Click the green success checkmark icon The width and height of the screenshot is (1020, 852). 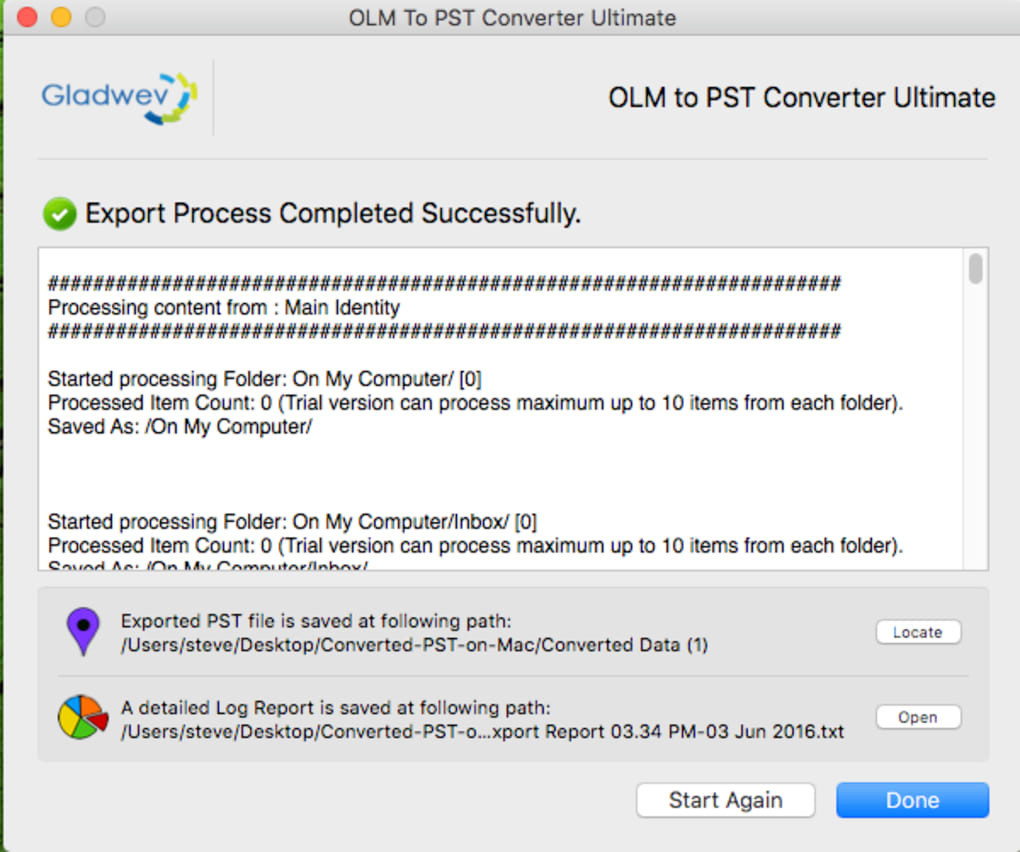[x=60, y=214]
